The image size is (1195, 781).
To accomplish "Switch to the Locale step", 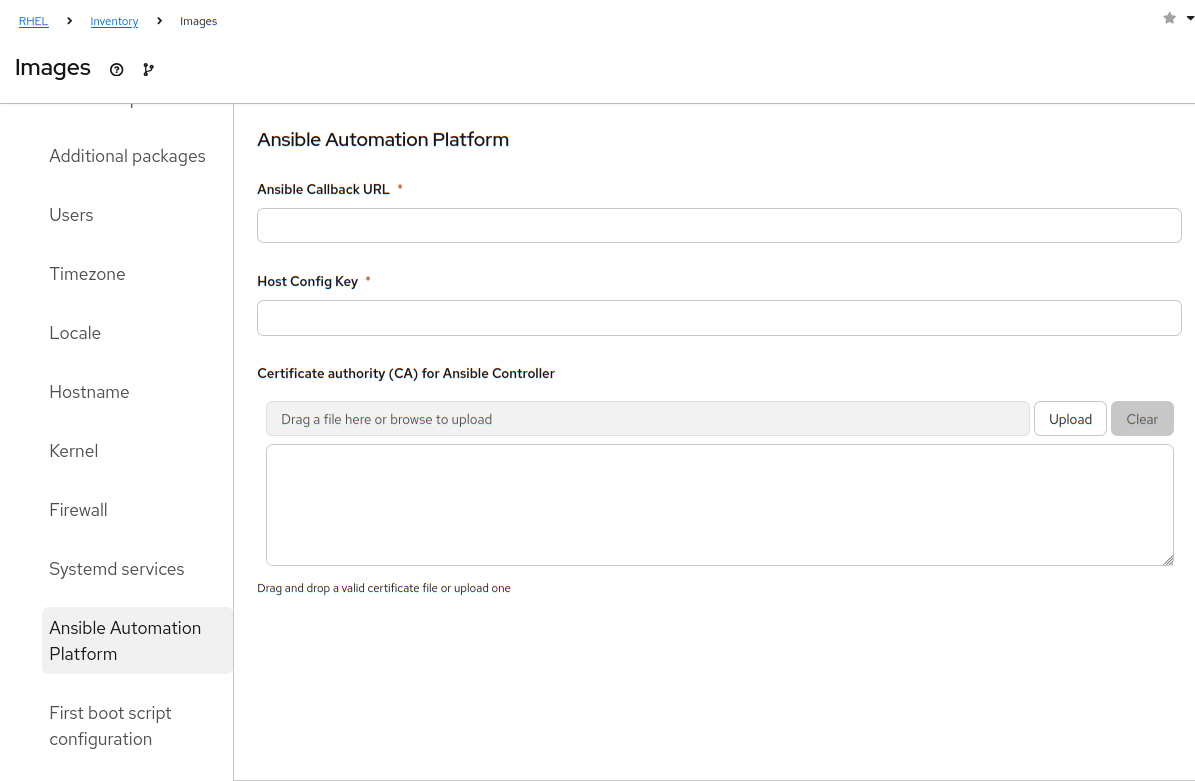I will [x=75, y=333].
